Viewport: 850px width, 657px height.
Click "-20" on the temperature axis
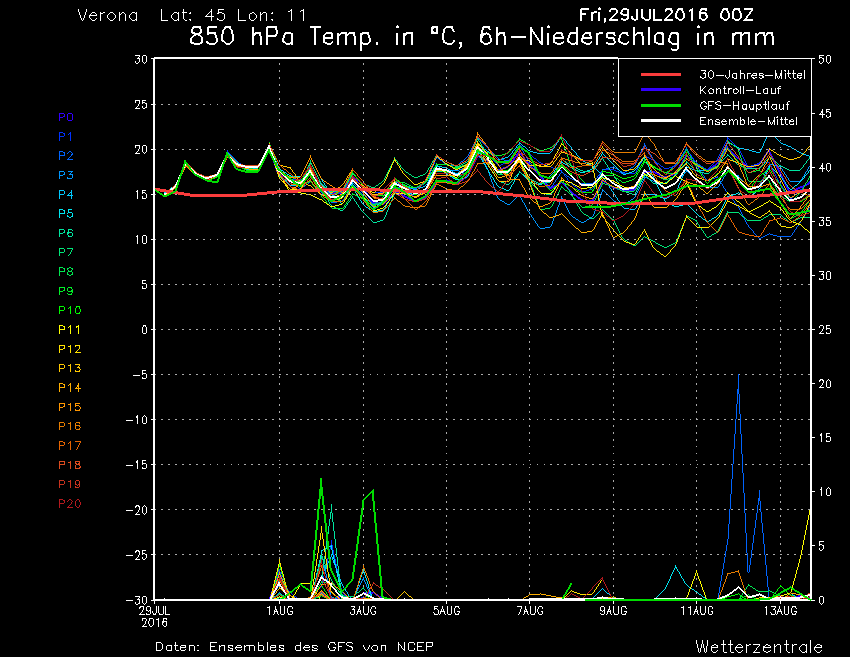pos(137,510)
